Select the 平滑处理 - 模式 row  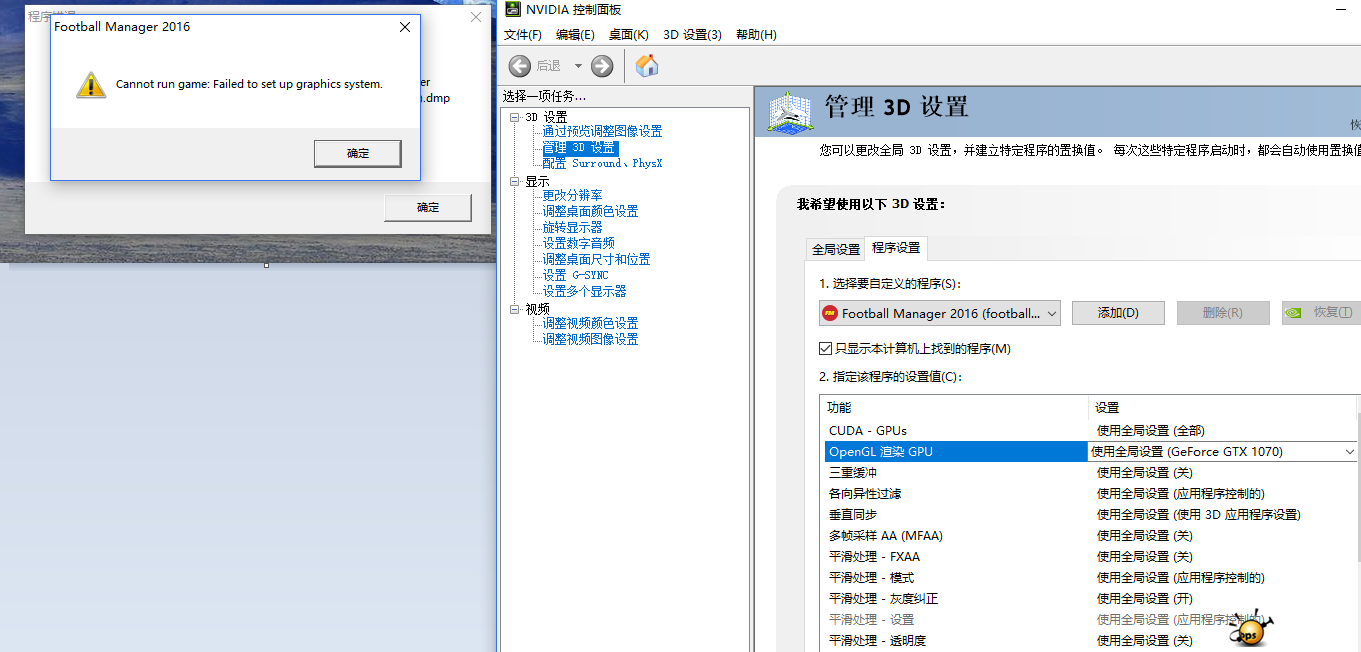pyautogui.click(x=1090, y=578)
